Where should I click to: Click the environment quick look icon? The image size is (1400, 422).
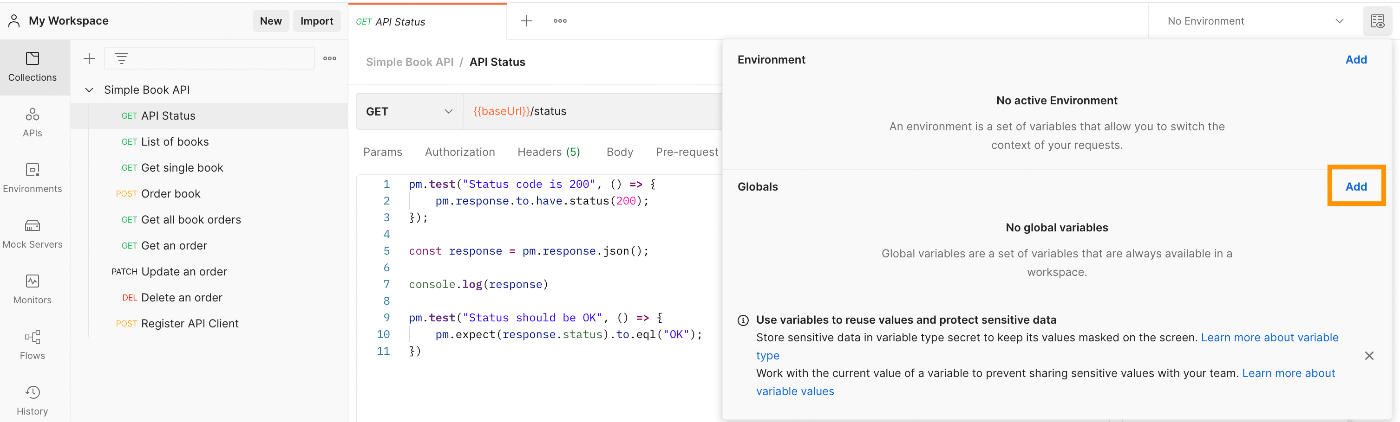tap(1378, 21)
